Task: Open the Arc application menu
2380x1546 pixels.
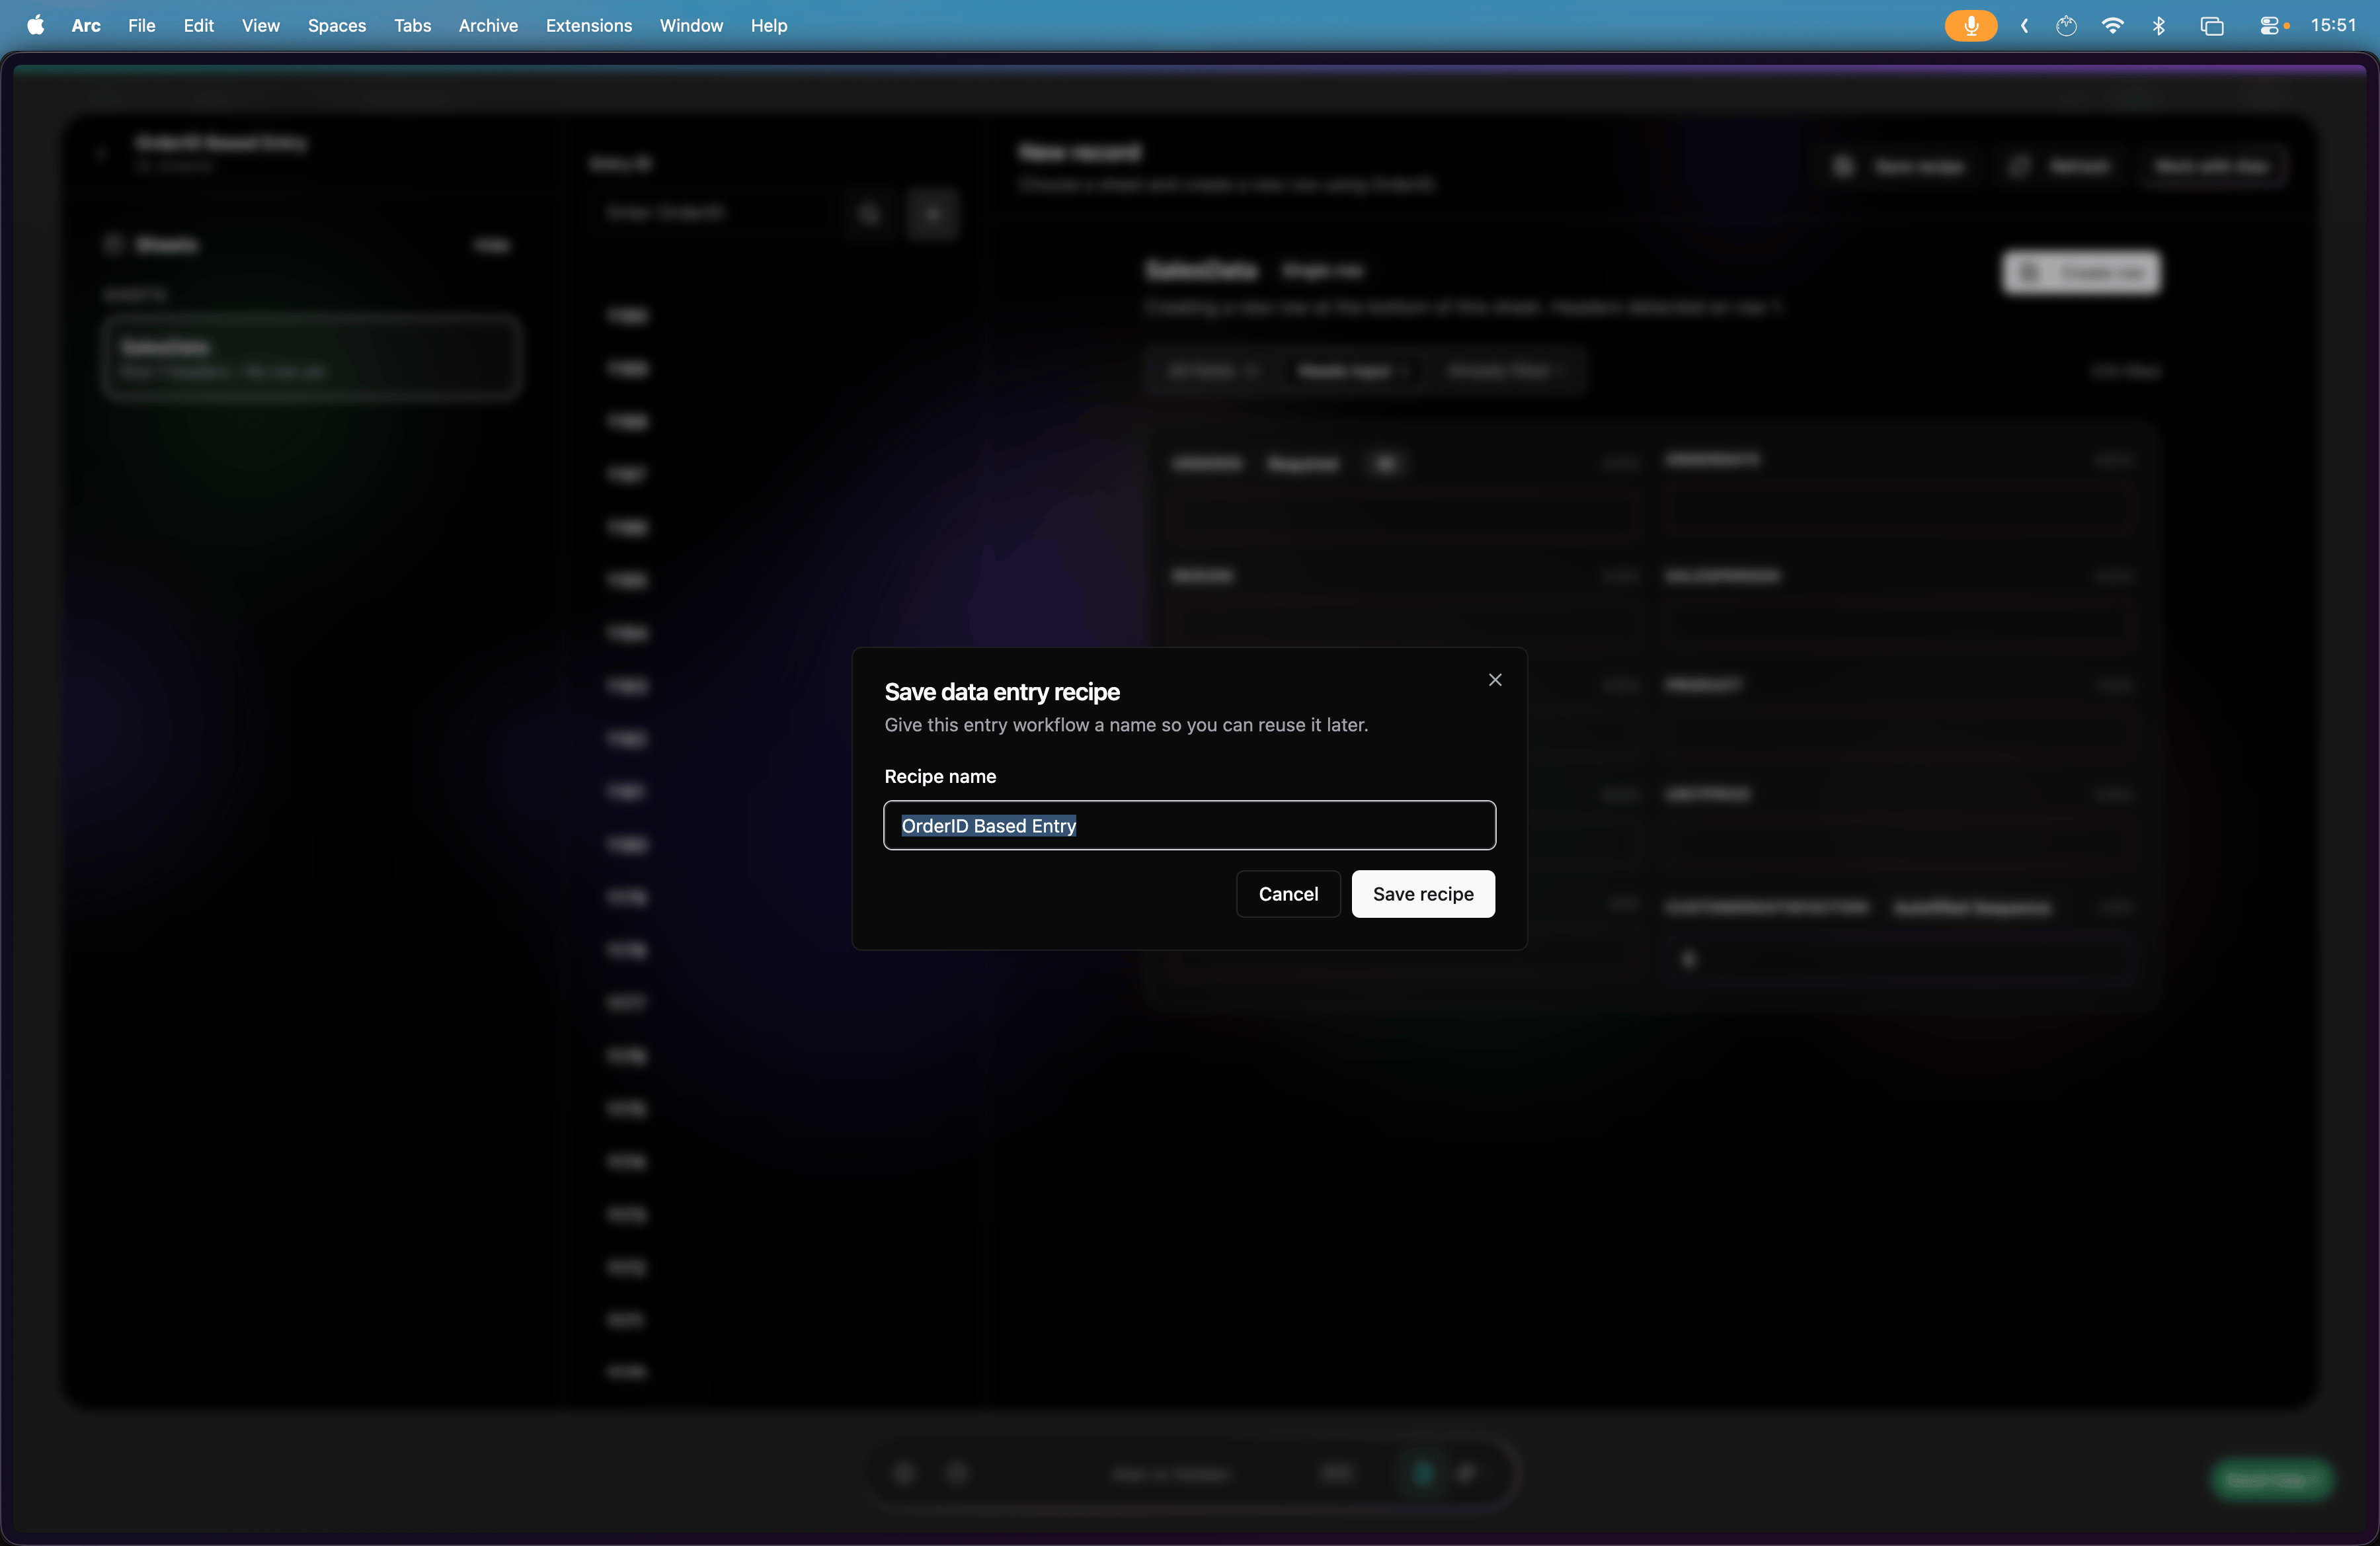Action: 86,25
